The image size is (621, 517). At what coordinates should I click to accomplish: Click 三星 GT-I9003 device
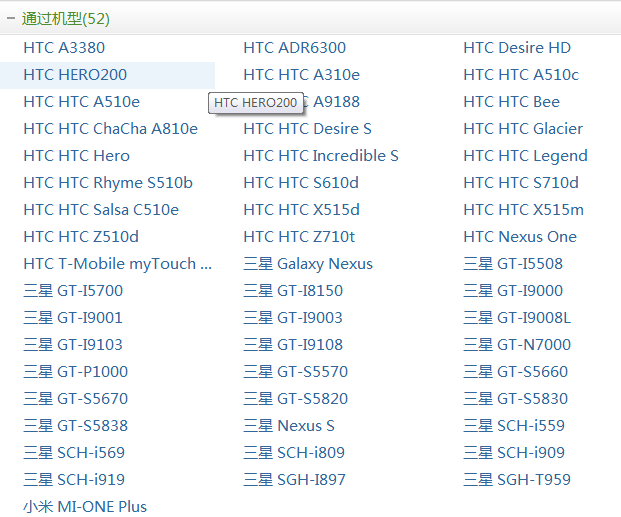[x=293, y=317]
